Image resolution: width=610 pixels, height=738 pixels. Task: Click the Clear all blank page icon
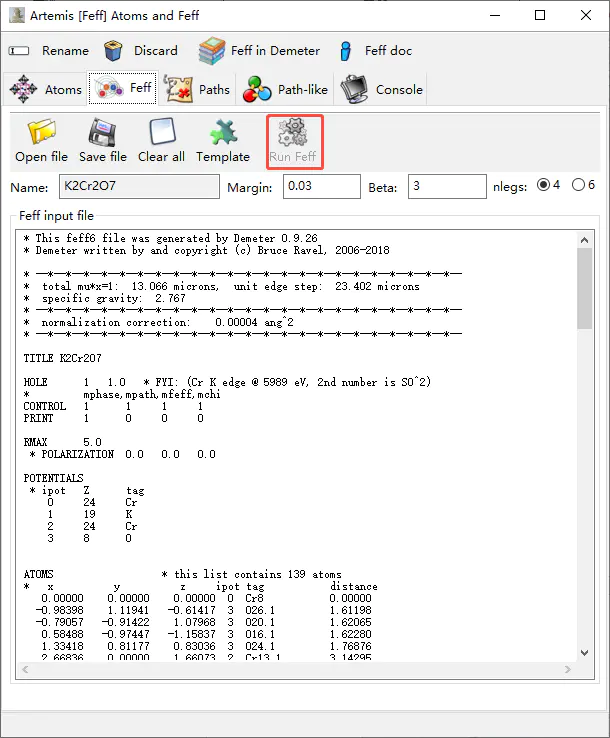[162, 131]
